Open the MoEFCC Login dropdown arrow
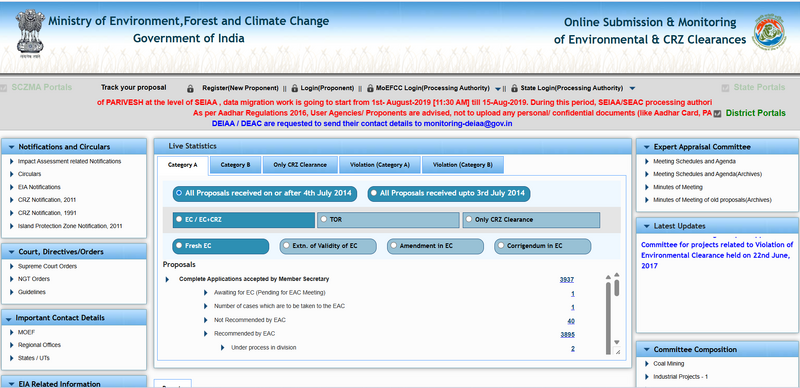This screenshot has width=800, height=388. [x=498, y=89]
